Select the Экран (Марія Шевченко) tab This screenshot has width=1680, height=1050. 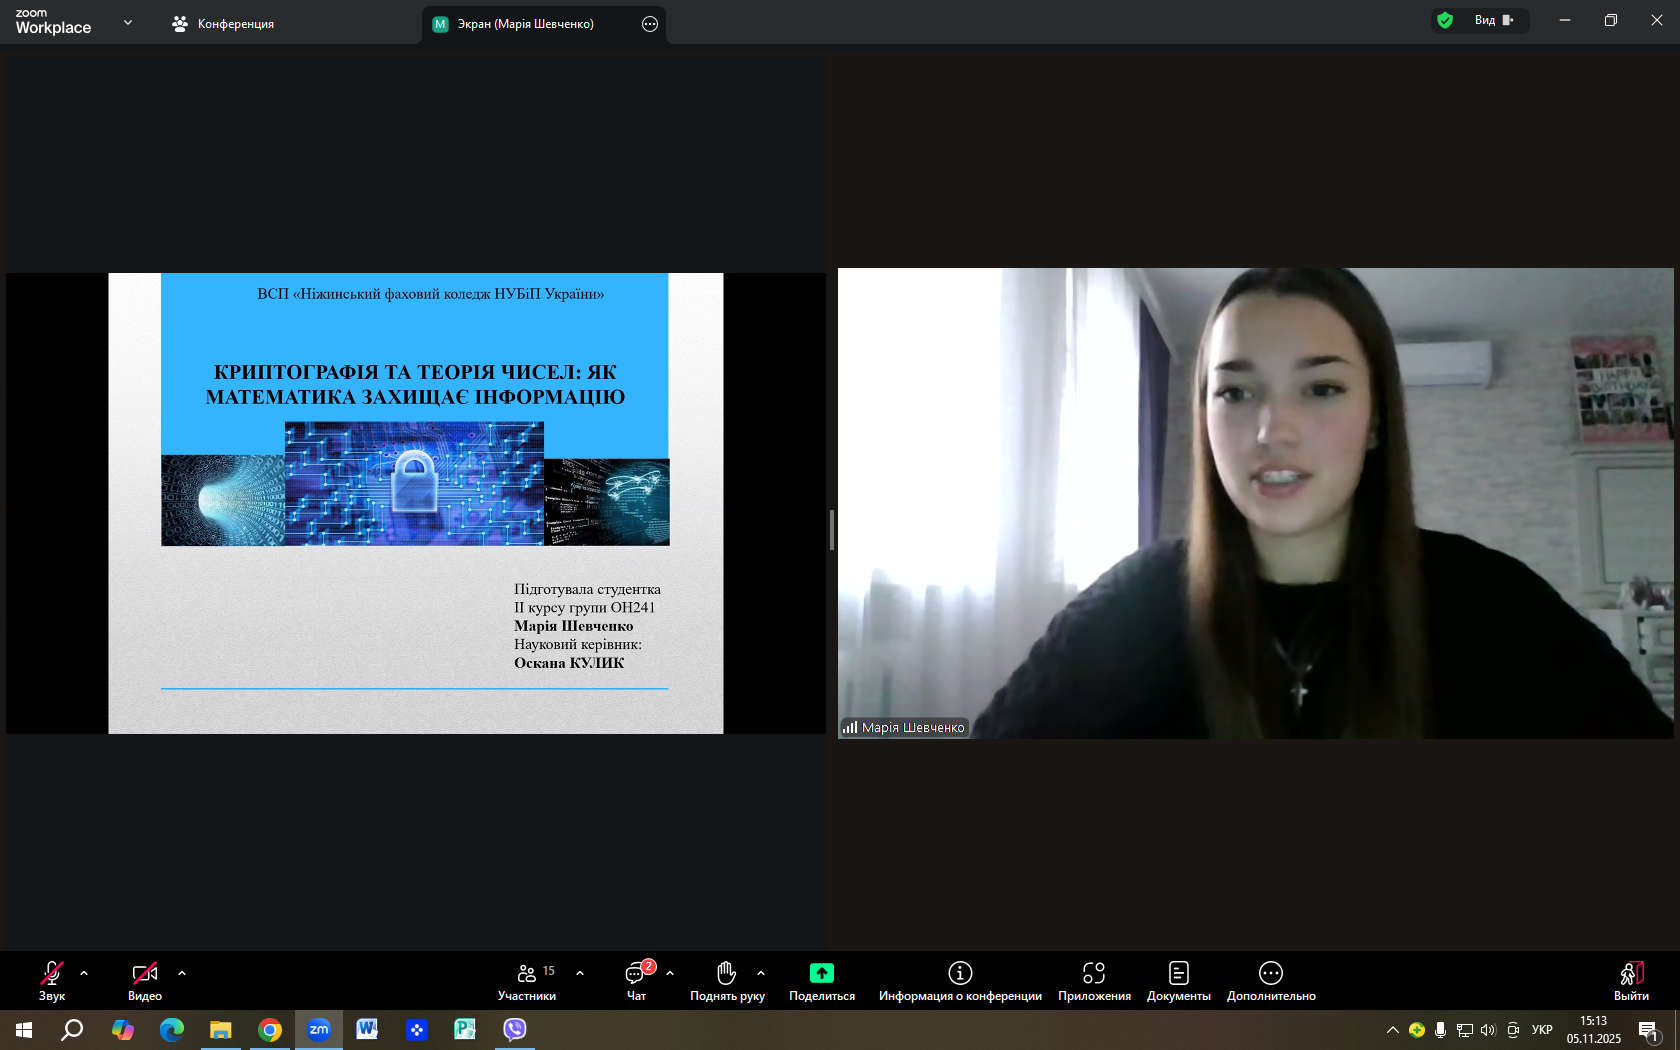(x=525, y=24)
